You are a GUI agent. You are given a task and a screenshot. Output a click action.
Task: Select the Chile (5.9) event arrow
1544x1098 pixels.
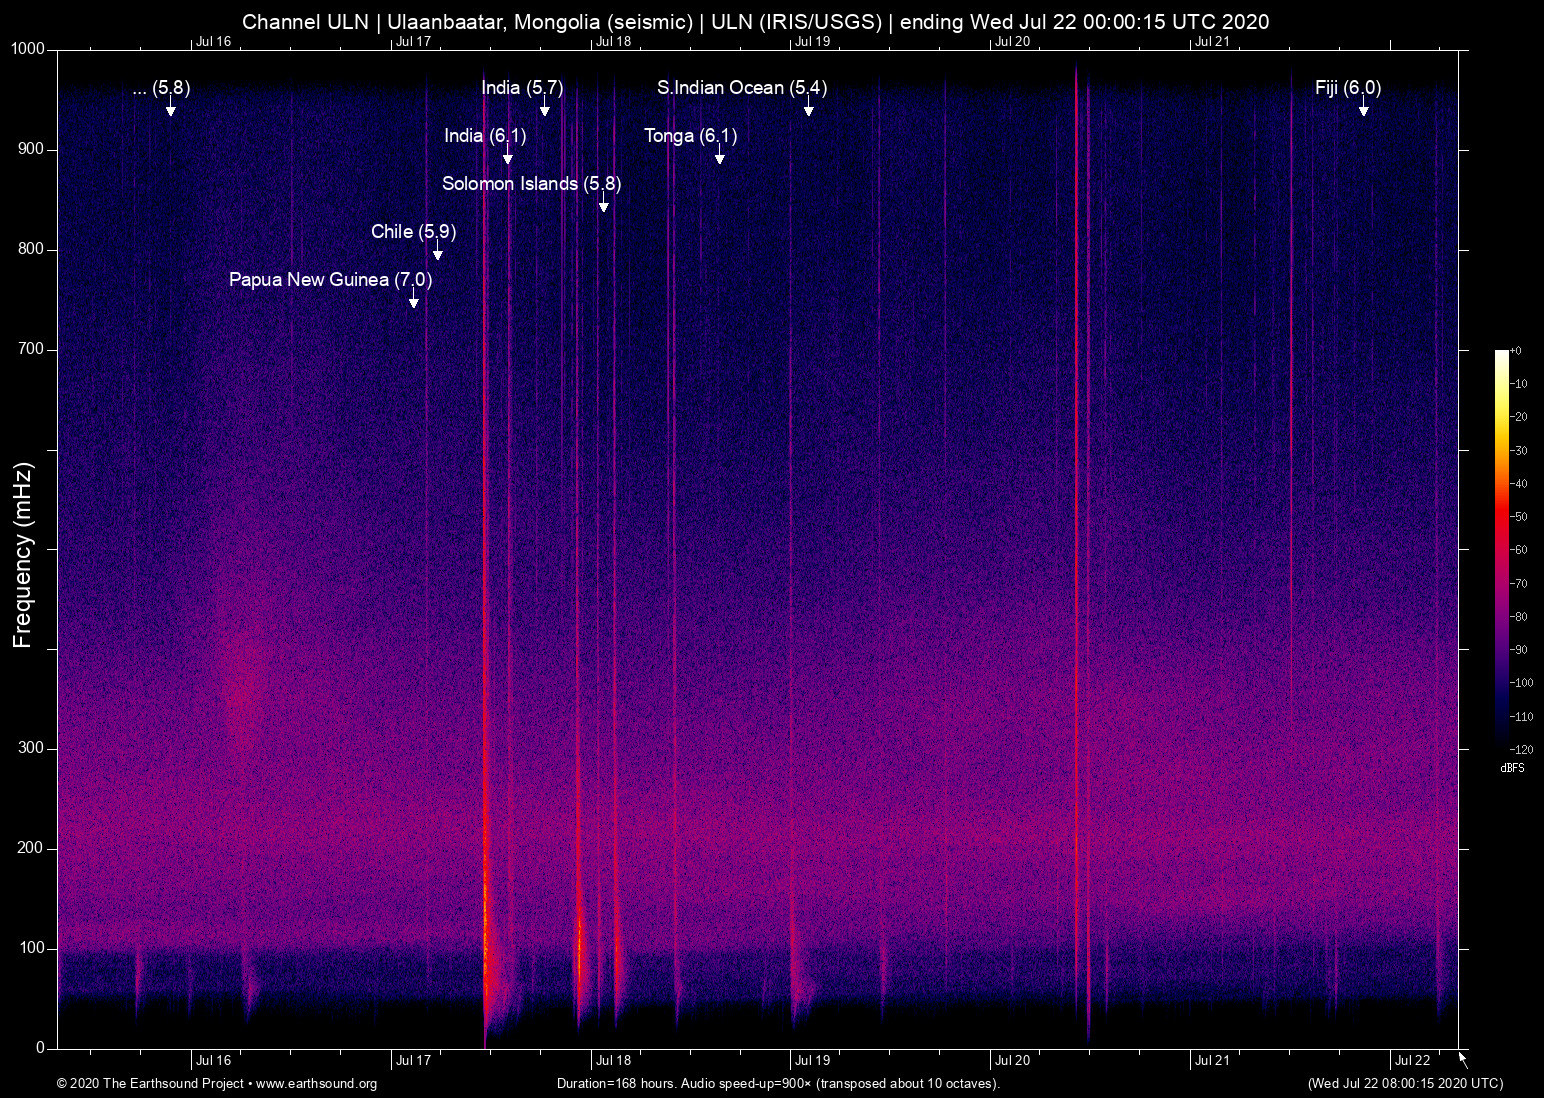pyautogui.click(x=437, y=254)
